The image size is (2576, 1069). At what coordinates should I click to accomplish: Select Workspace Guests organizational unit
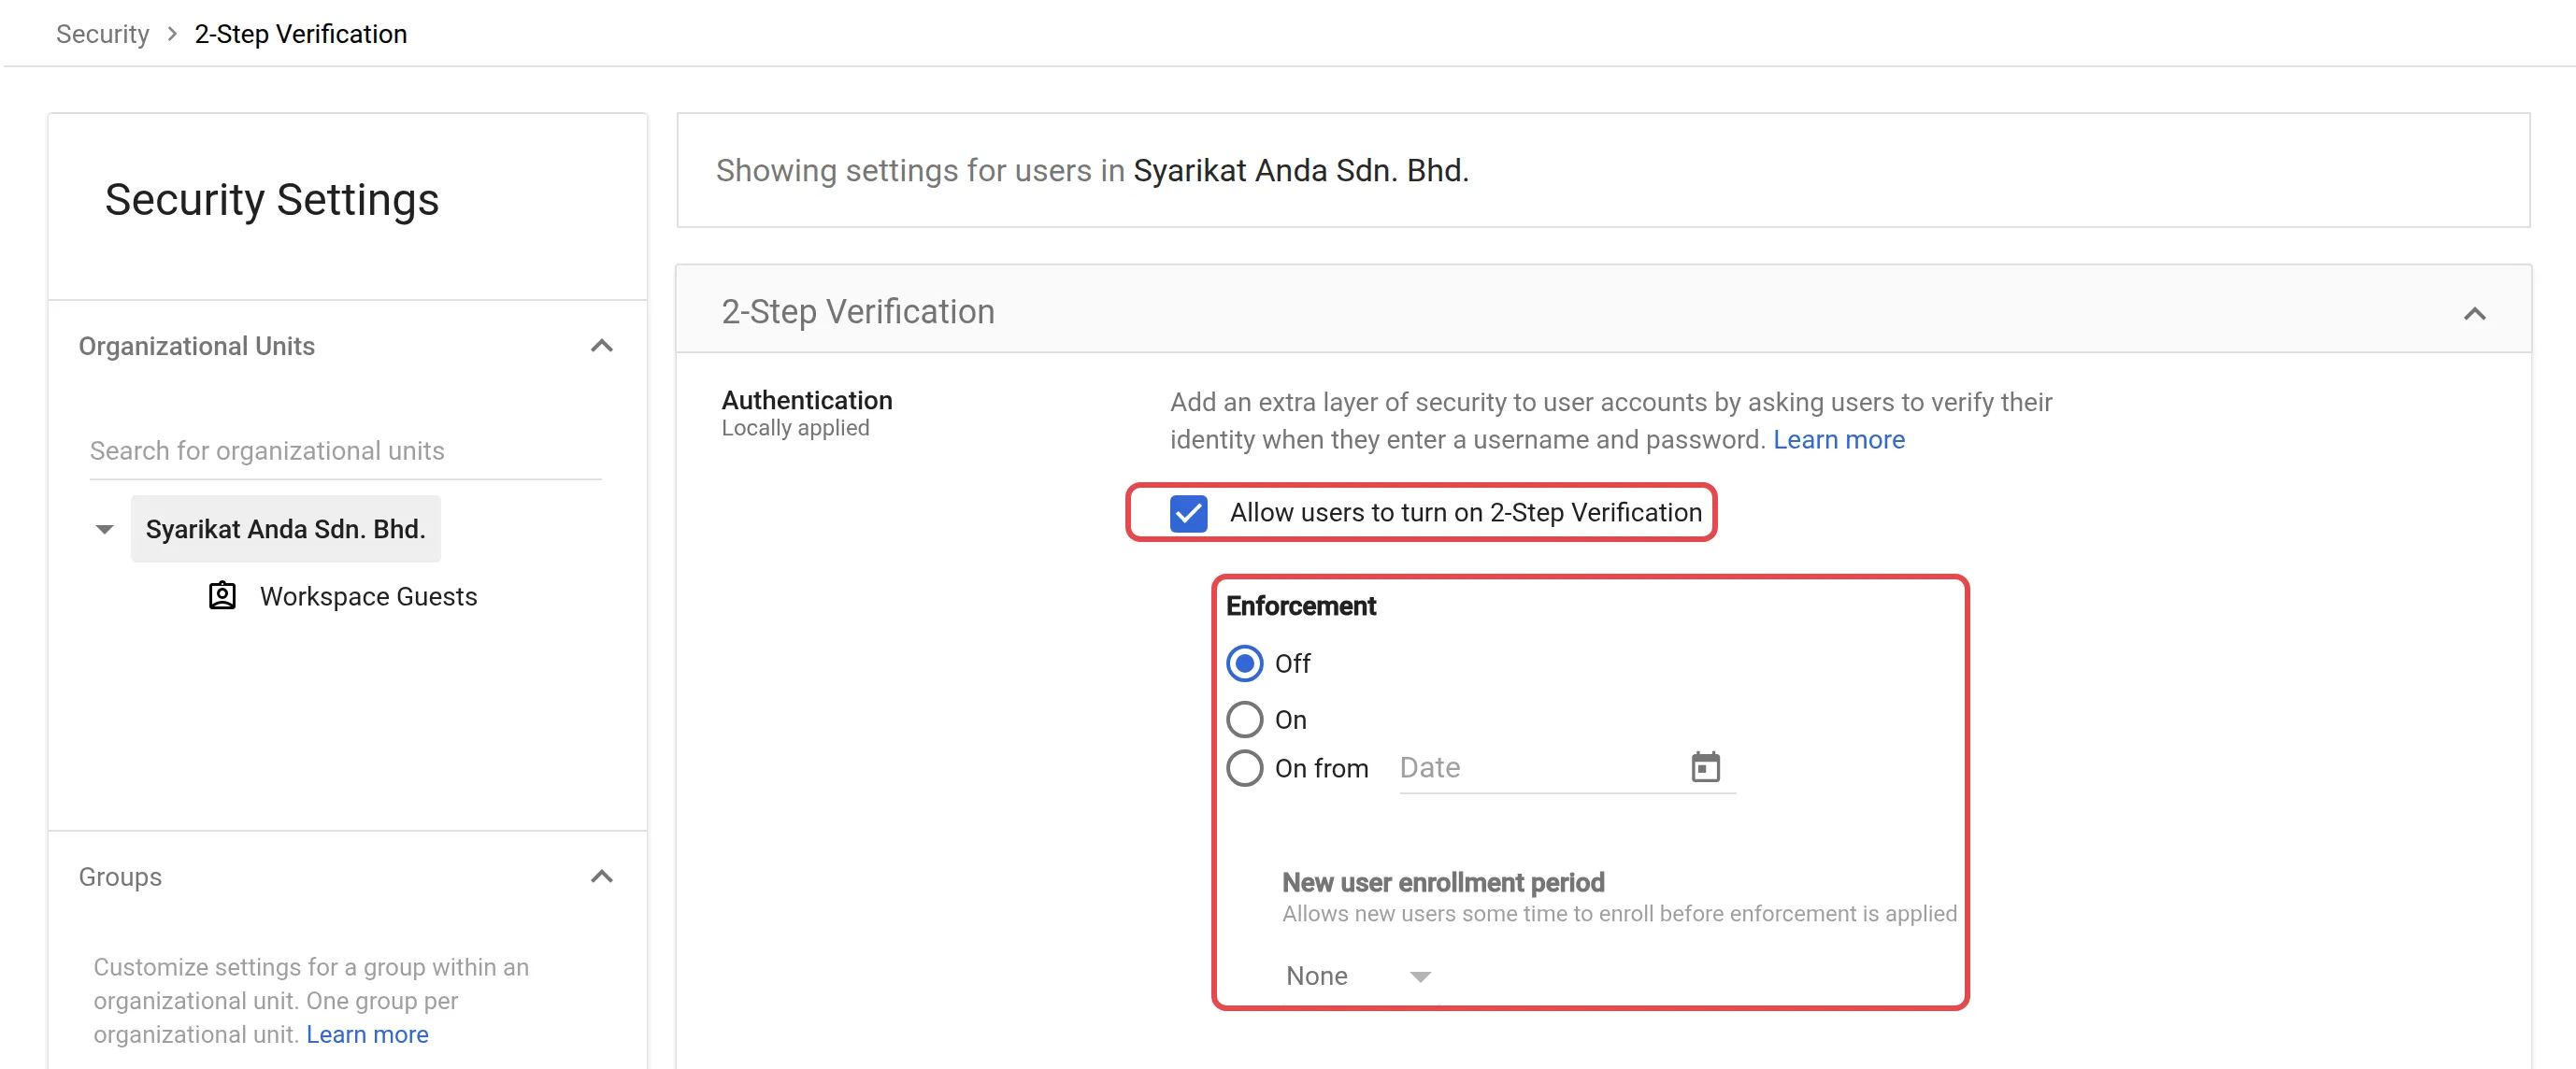pos(368,597)
